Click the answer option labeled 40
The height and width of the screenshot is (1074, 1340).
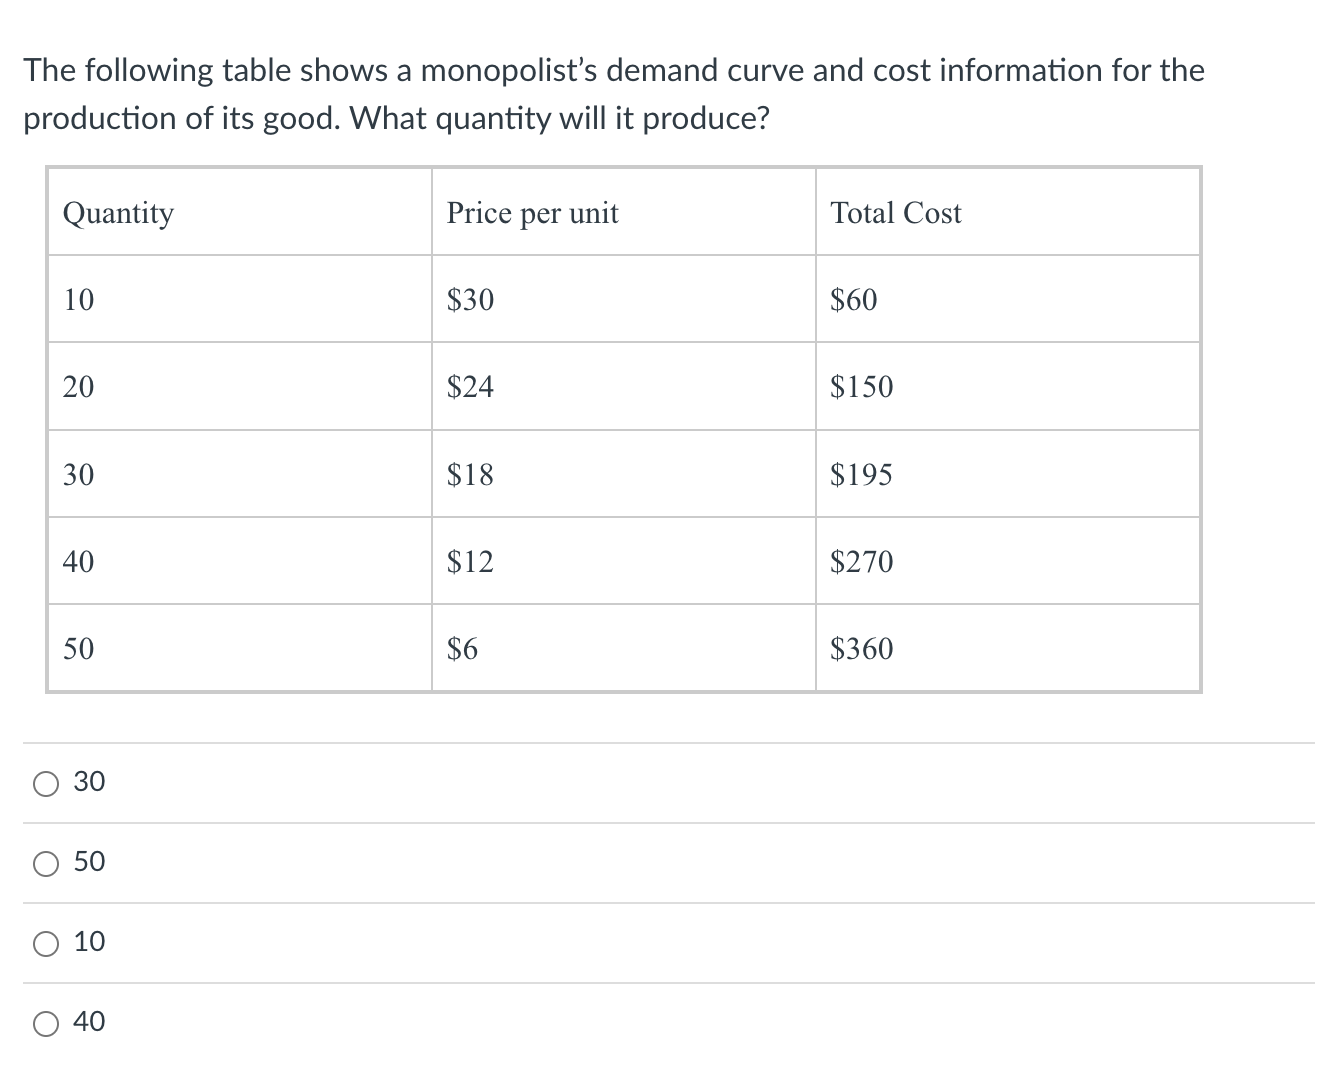pyautogui.click(x=89, y=1022)
